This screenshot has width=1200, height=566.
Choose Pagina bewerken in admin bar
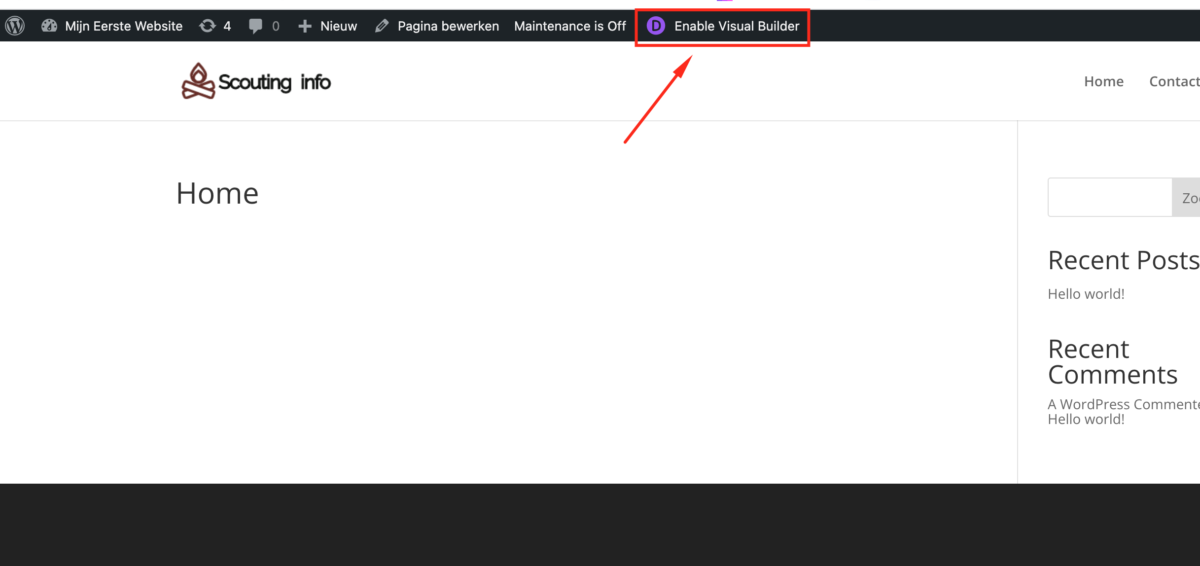point(448,26)
